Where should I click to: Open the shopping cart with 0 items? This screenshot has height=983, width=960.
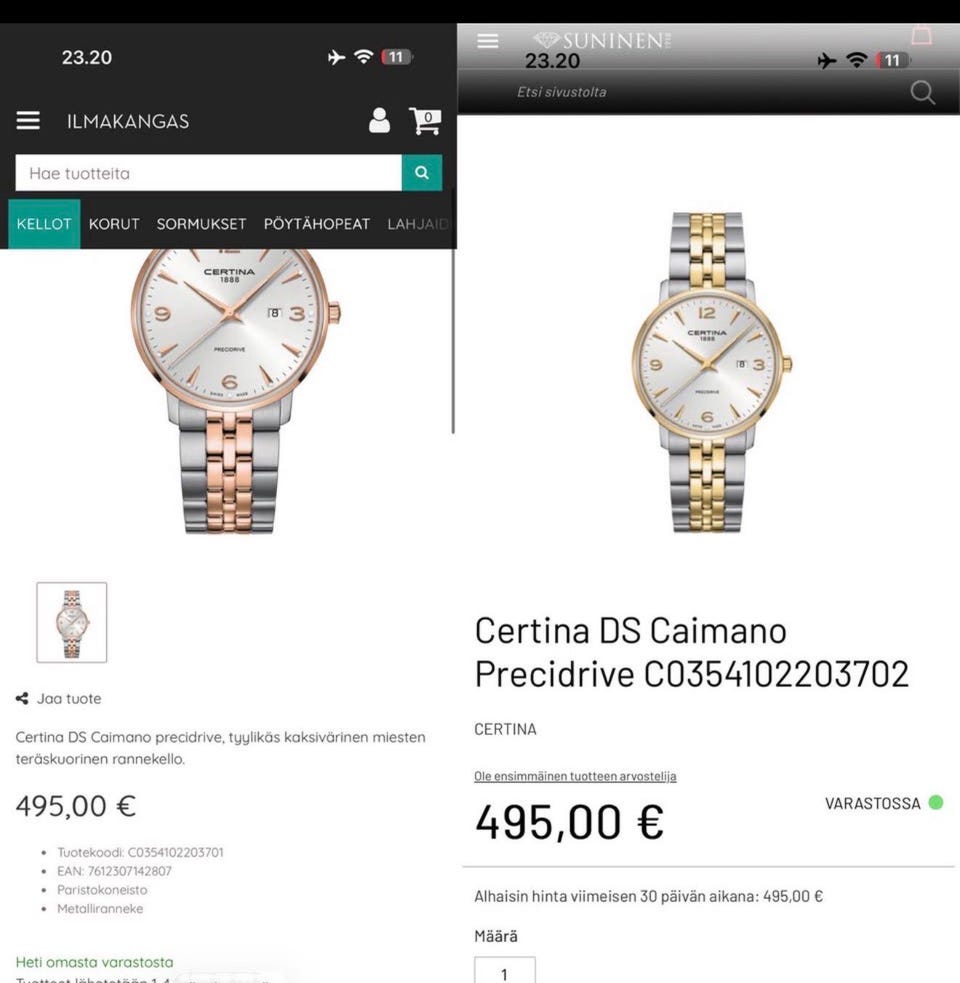(x=425, y=120)
